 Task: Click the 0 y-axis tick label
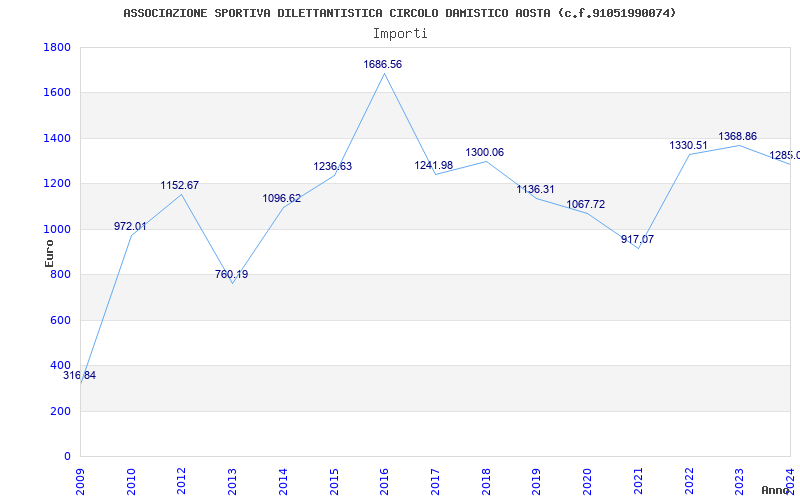[x=67, y=457]
